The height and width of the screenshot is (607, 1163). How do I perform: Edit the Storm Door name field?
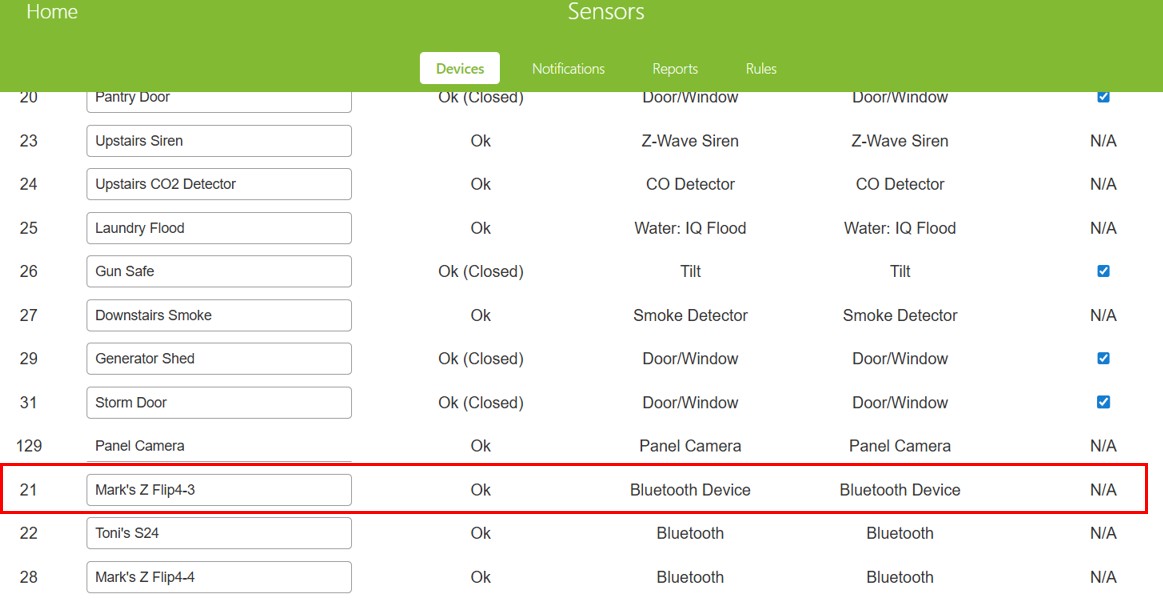tap(219, 402)
